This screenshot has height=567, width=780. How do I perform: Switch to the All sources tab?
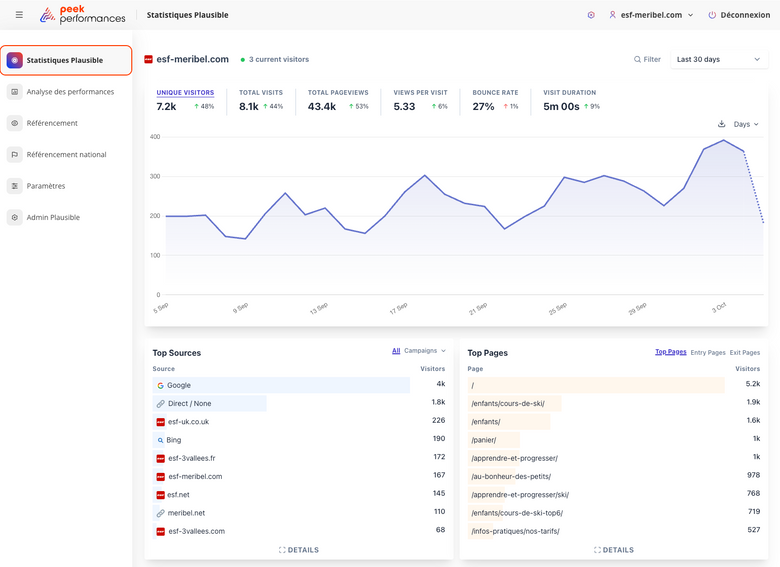click(396, 351)
